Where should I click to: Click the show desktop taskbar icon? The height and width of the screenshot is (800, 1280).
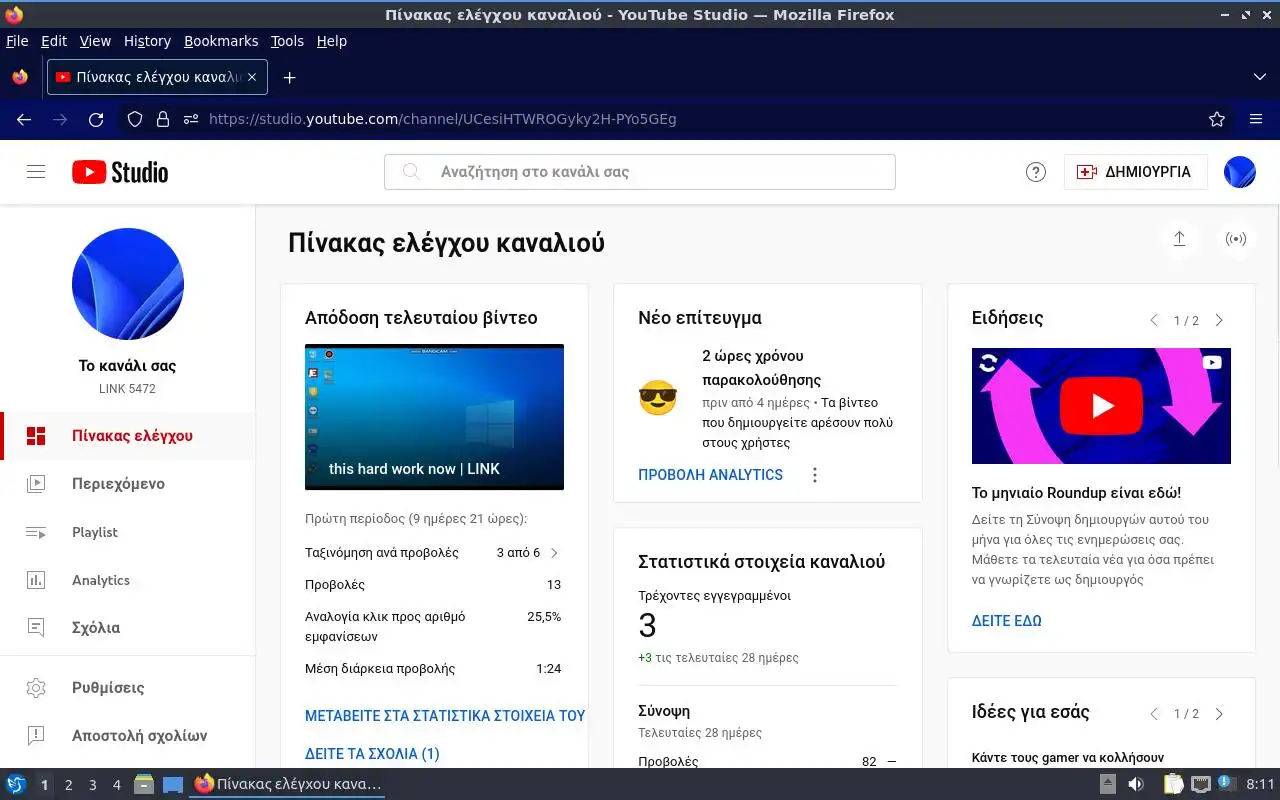click(x=173, y=785)
